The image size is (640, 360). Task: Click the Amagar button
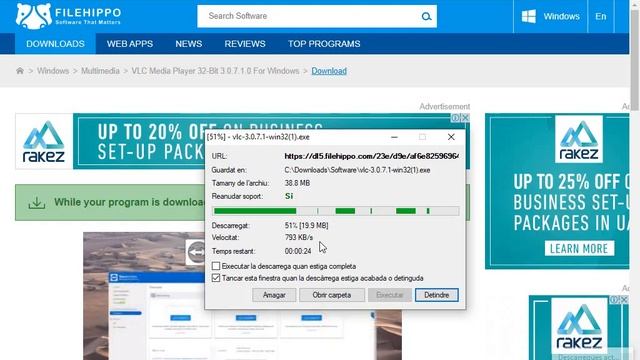[274, 295]
